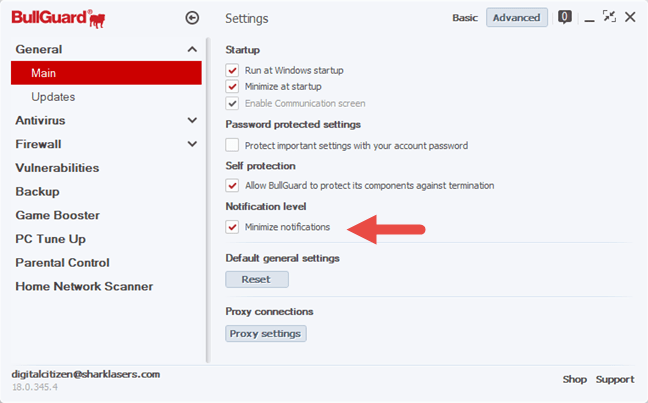The width and height of the screenshot is (648, 403).
Task: Toggle Minimize at startup checkbox
Action: [233, 87]
